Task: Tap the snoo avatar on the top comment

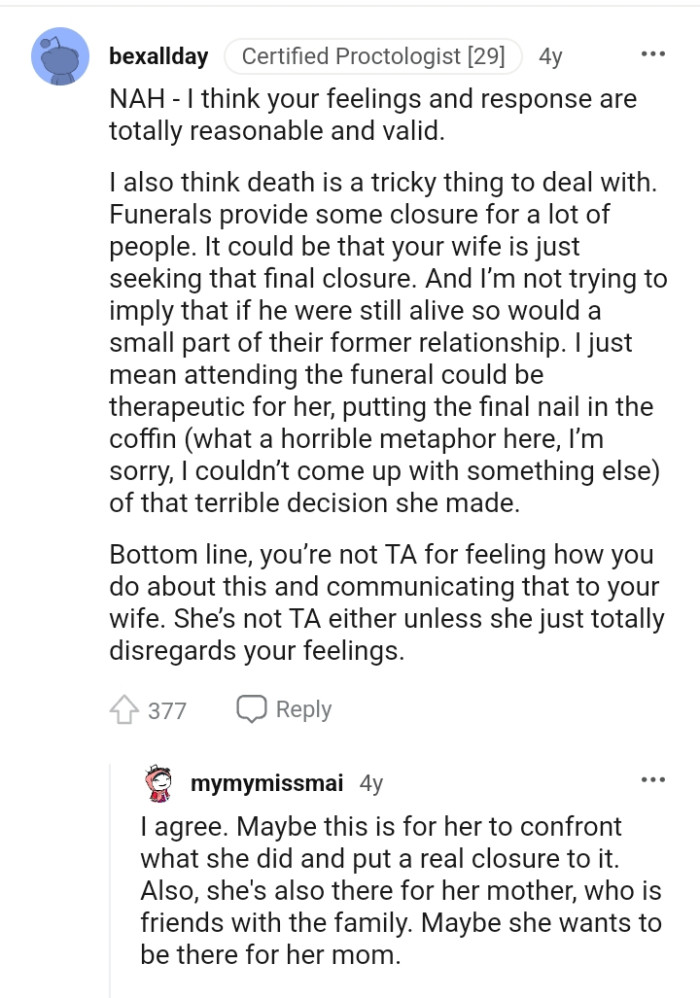Action: [57, 57]
